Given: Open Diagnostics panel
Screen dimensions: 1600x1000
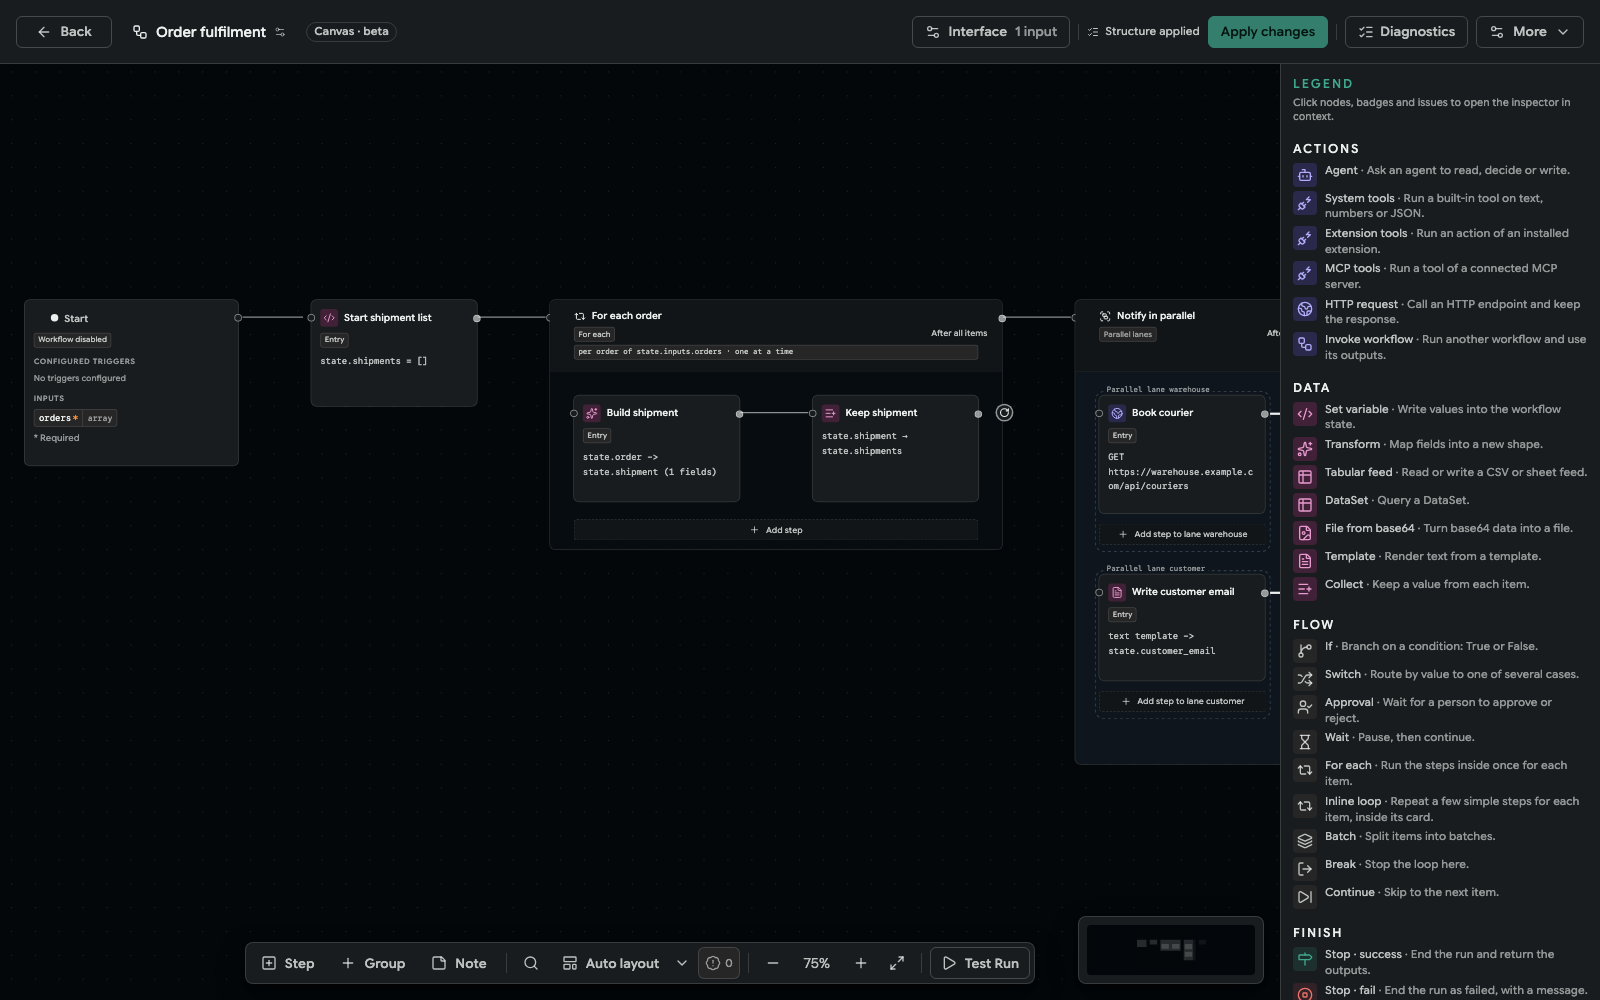Looking at the screenshot, I should (1406, 32).
